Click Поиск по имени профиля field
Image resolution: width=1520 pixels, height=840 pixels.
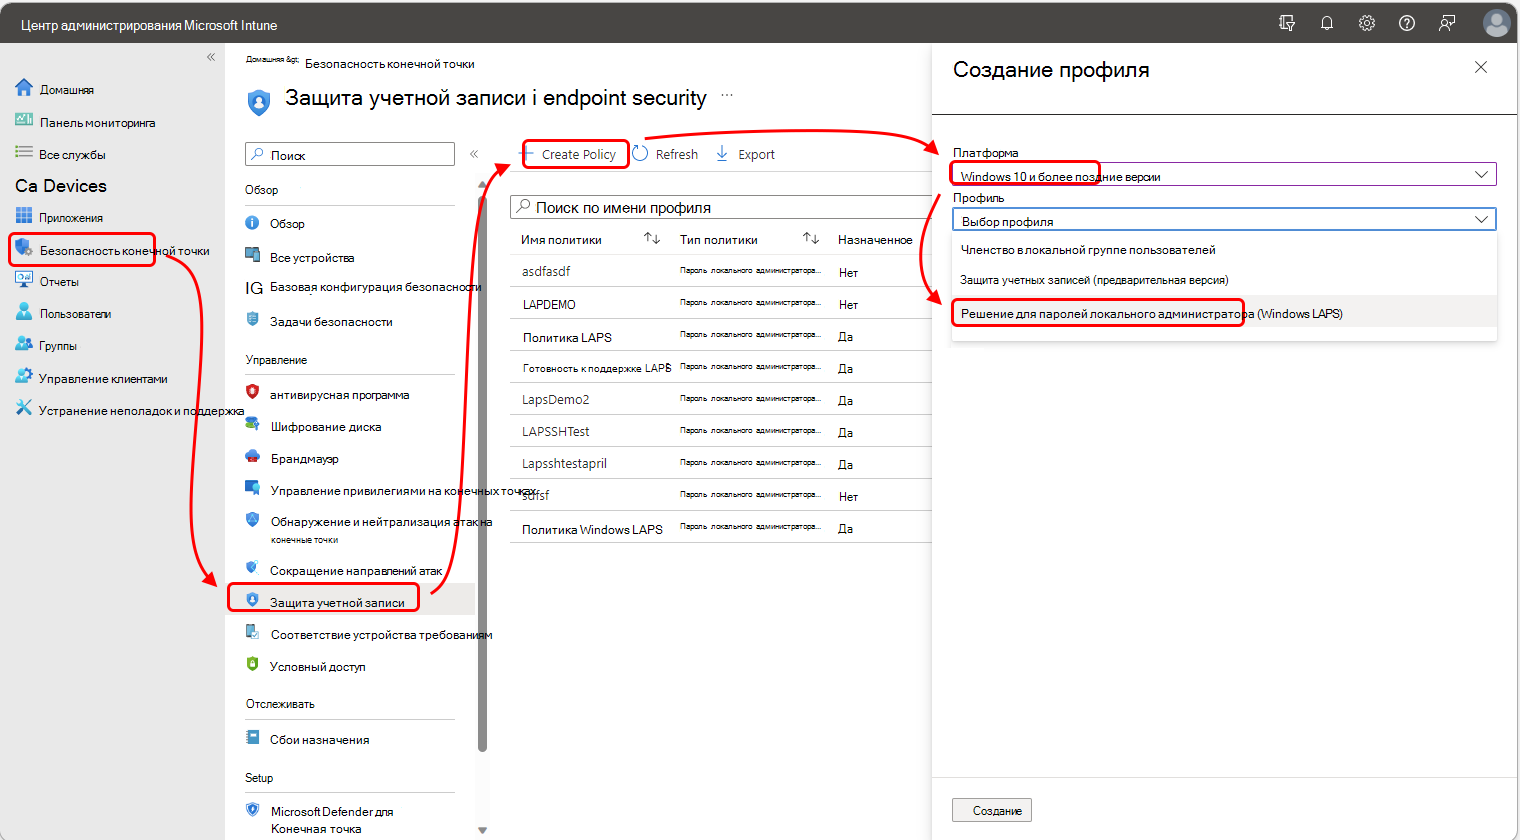pos(721,207)
